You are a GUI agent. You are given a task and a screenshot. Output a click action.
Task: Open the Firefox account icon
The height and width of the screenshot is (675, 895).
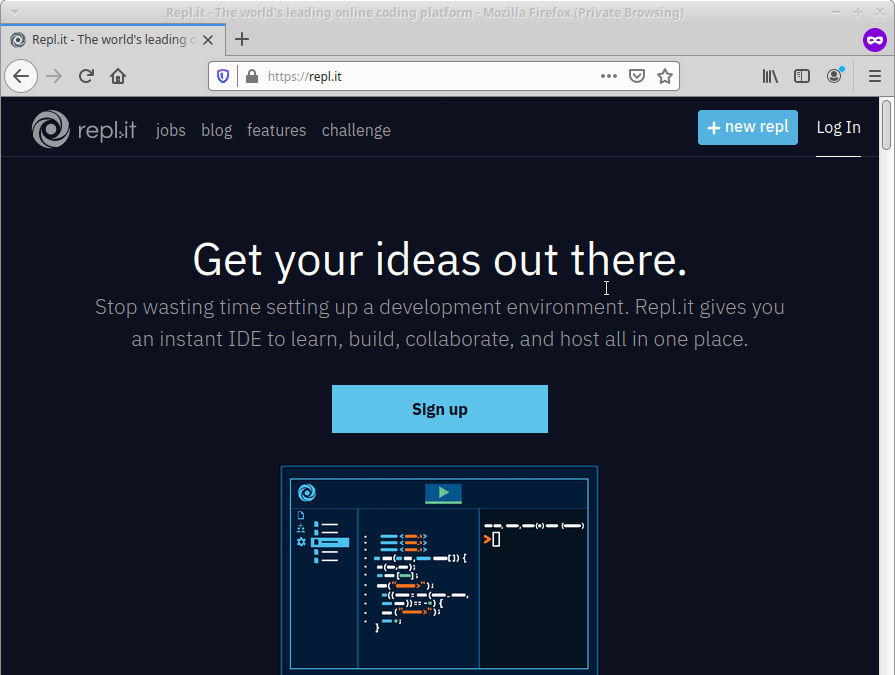pyautogui.click(x=834, y=76)
